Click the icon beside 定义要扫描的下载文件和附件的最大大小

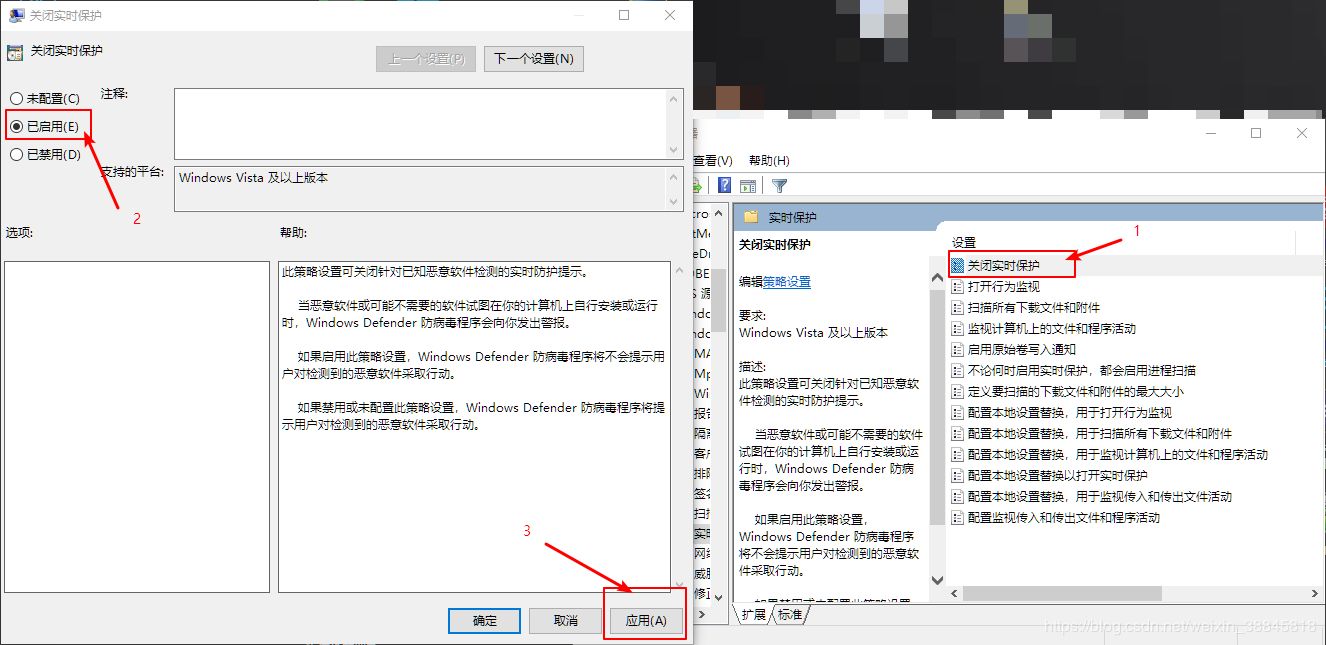(957, 392)
